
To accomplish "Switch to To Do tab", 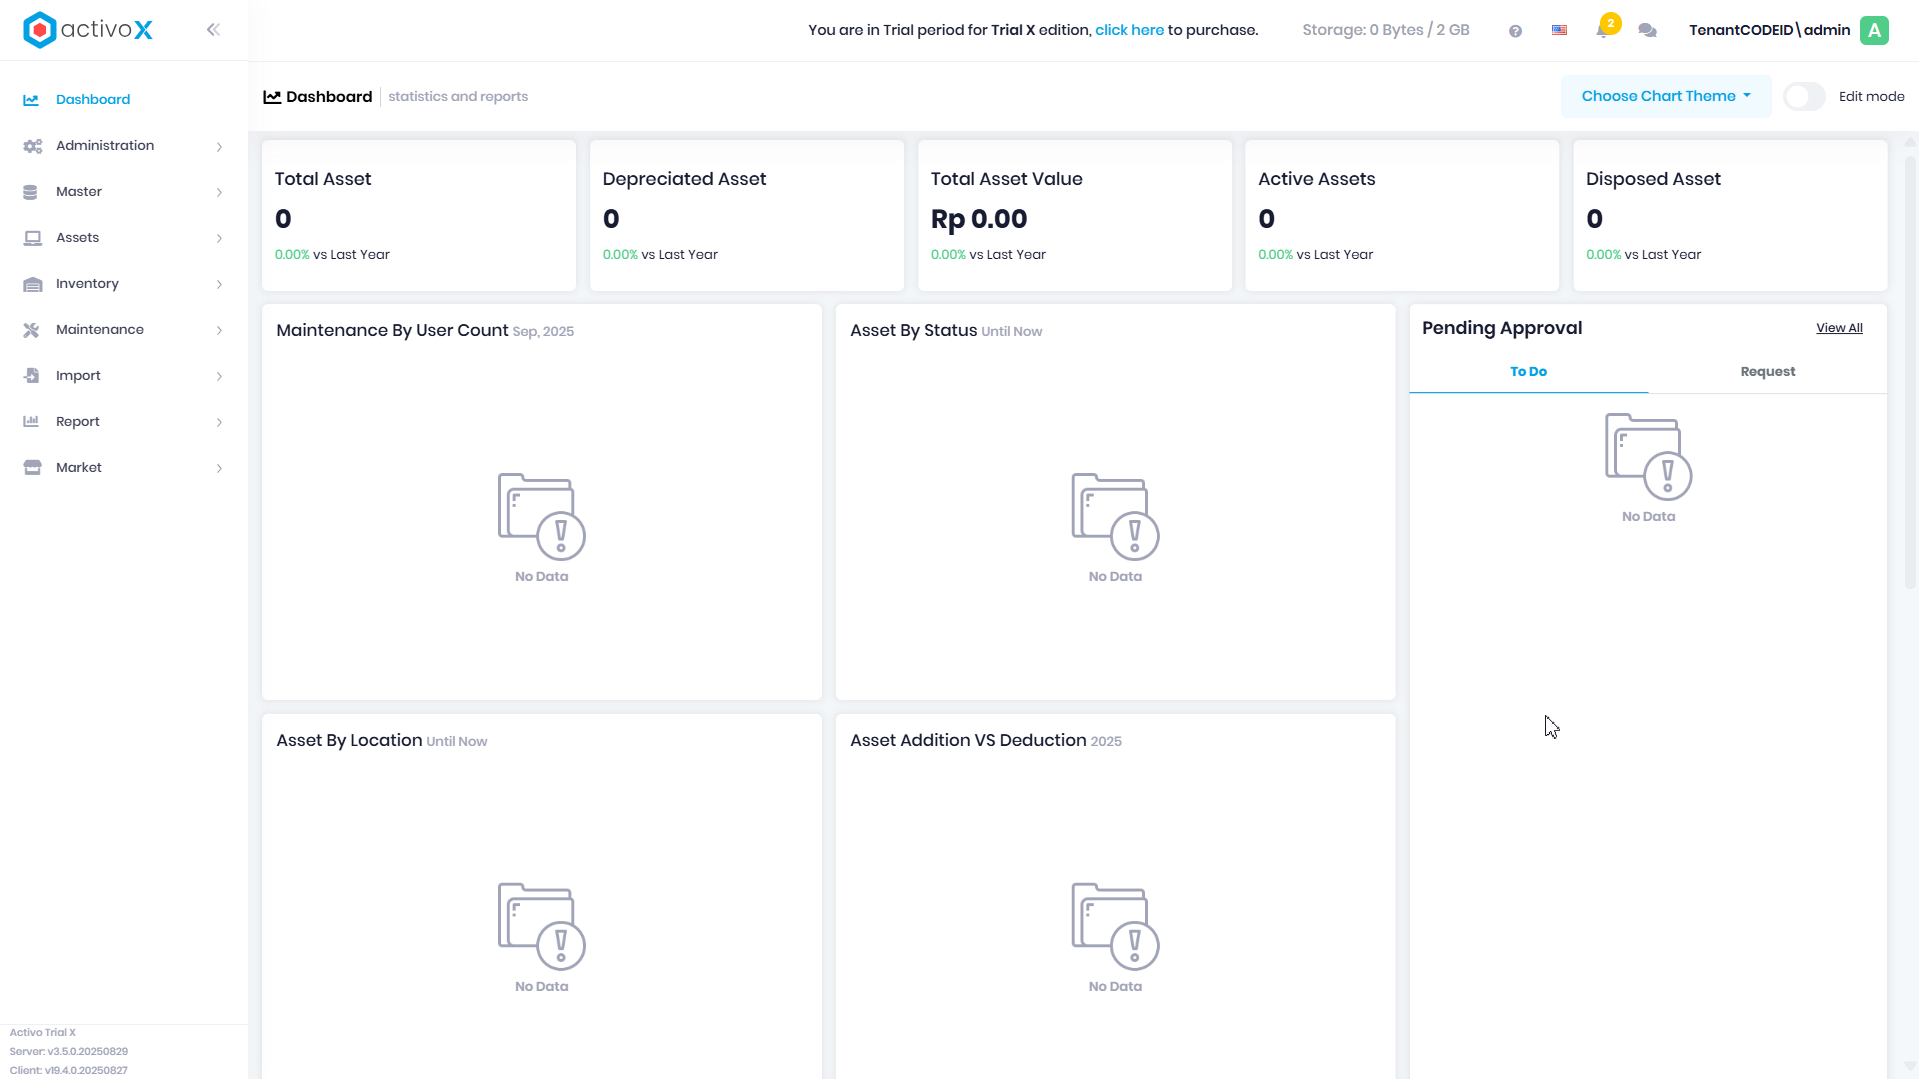I will (x=1528, y=372).
